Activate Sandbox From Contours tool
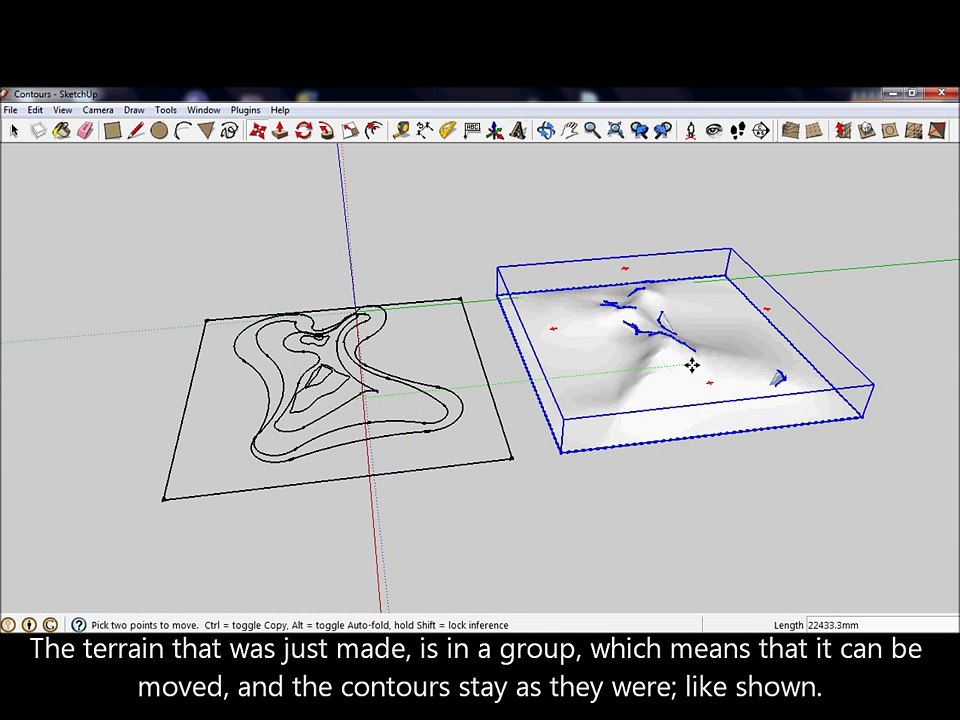960x720 pixels. pyautogui.click(x=790, y=130)
